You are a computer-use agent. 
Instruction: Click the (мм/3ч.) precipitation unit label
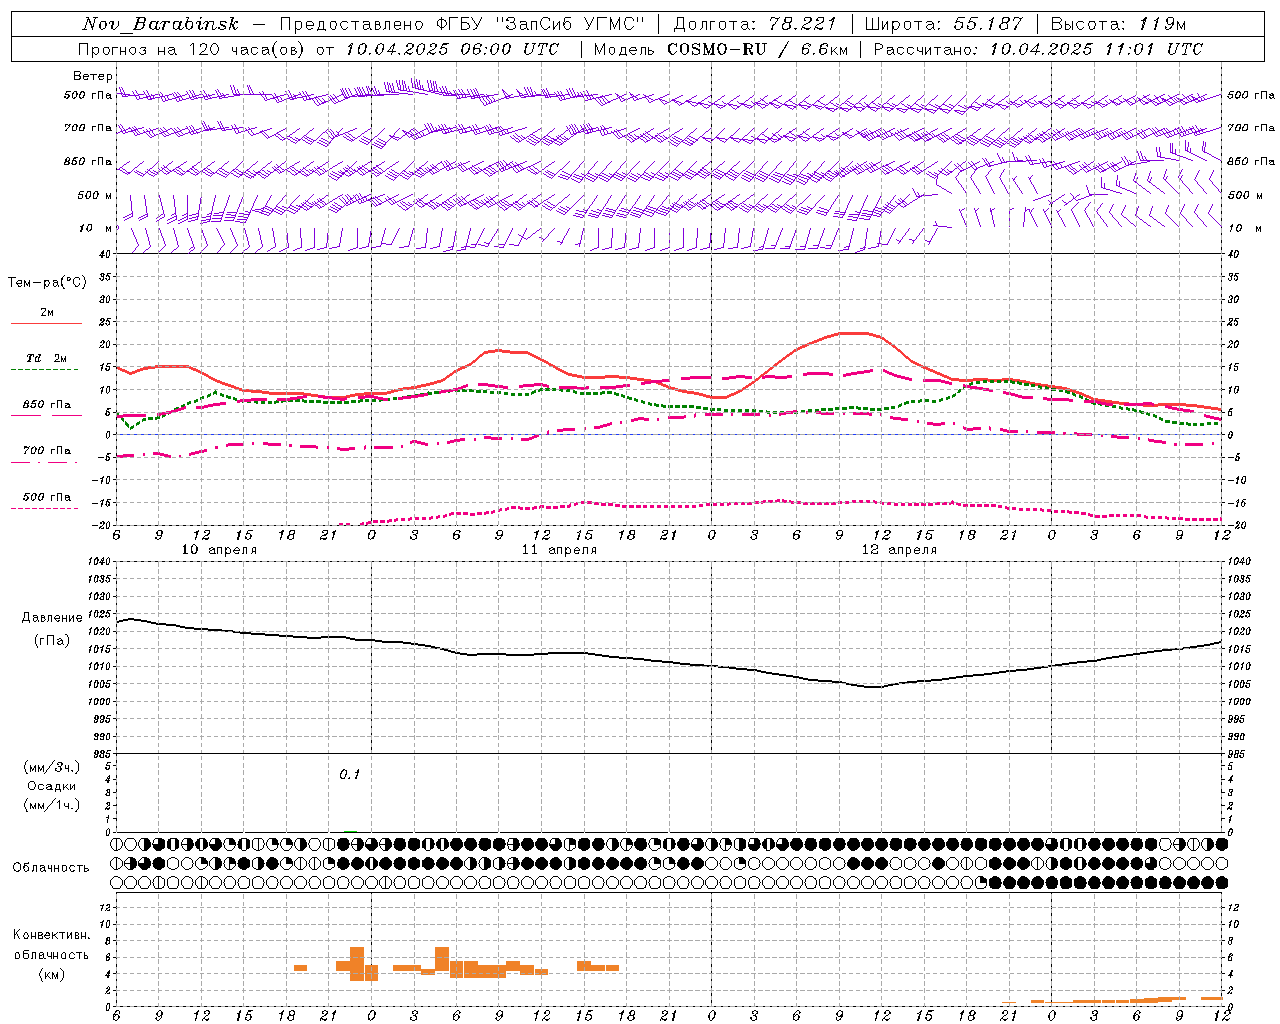click(x=52, y=767)
